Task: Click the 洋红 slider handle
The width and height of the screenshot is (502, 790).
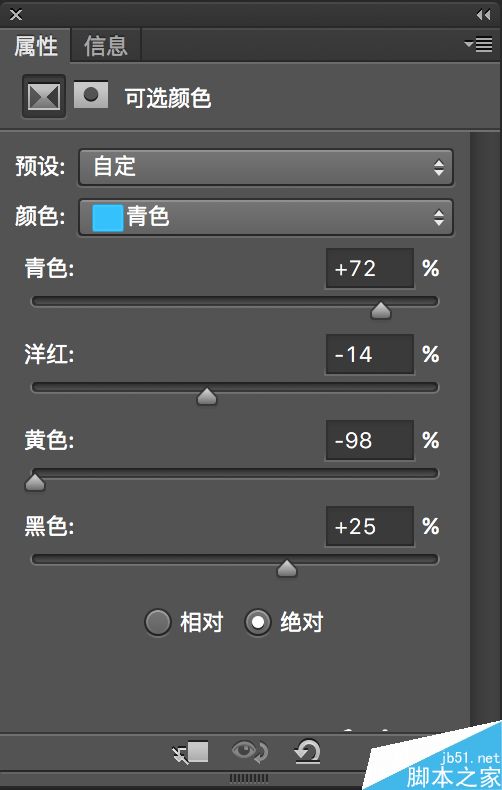Action: click(207, 397)
